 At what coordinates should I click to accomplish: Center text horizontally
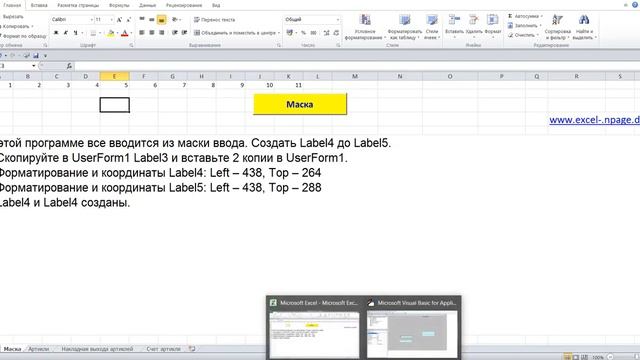151,33
